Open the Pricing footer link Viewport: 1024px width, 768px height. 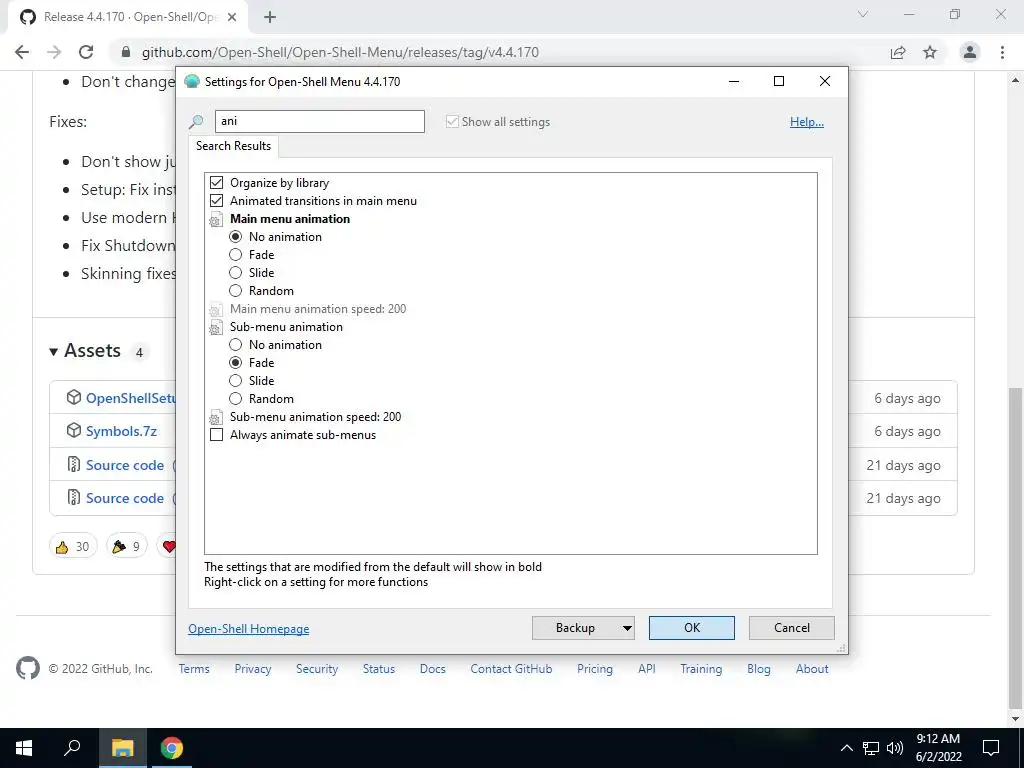click(595, 669)
